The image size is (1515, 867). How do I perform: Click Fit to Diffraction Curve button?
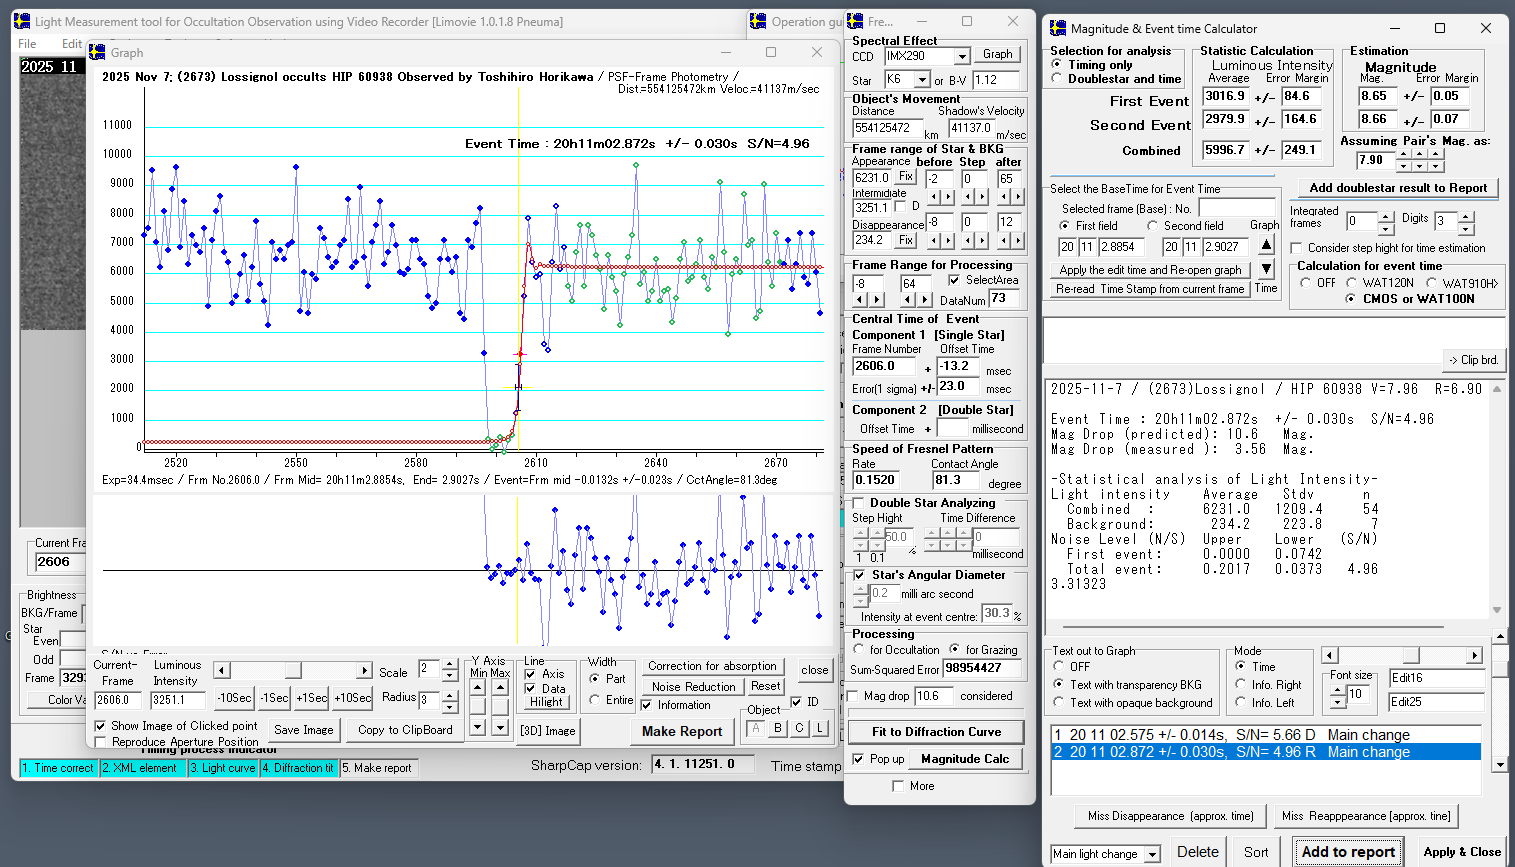coord(936,732)
